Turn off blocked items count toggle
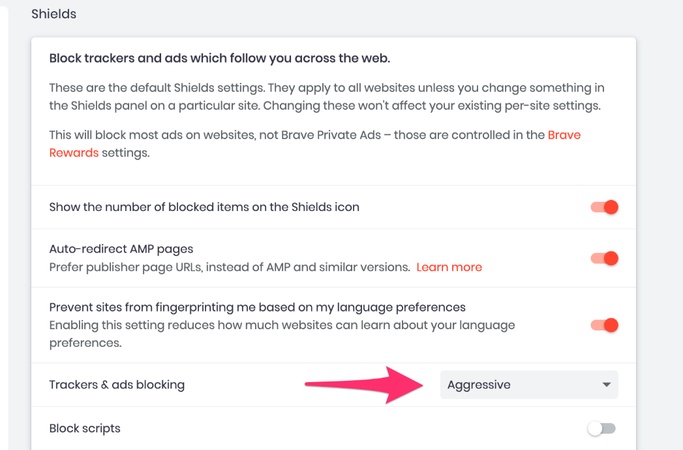The image size is (683, 450). tap(604, 207)
